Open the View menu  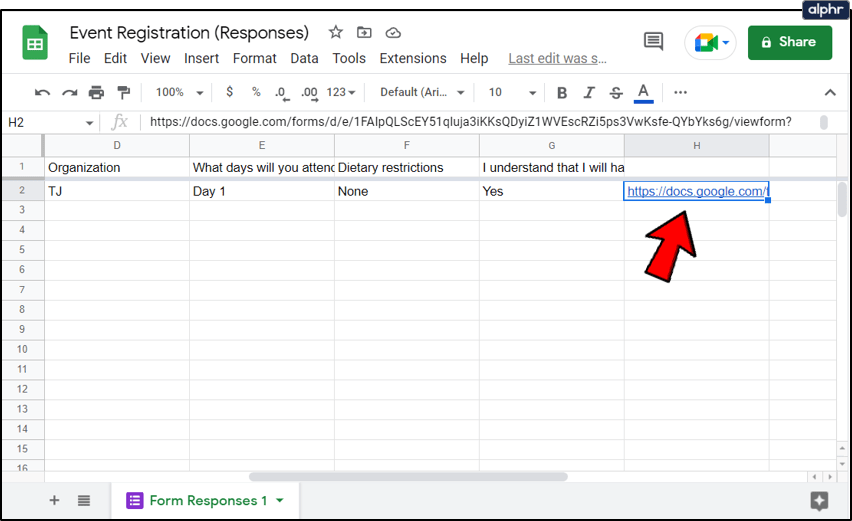point(155,58)
